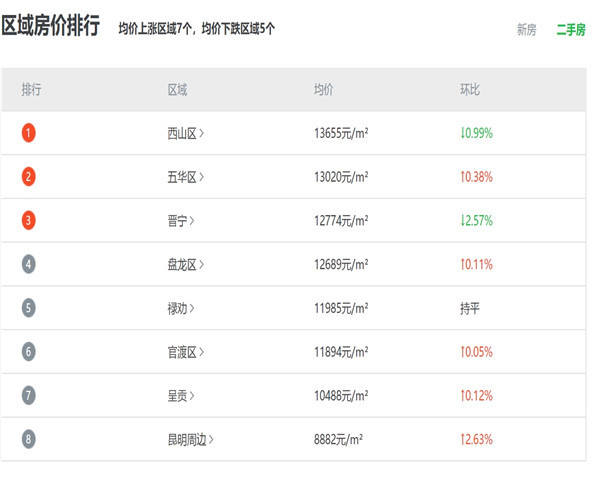Click the rank 7 gray badge
Image resolution: width=600 pixels, height=500 pixels.
[28, 395]
